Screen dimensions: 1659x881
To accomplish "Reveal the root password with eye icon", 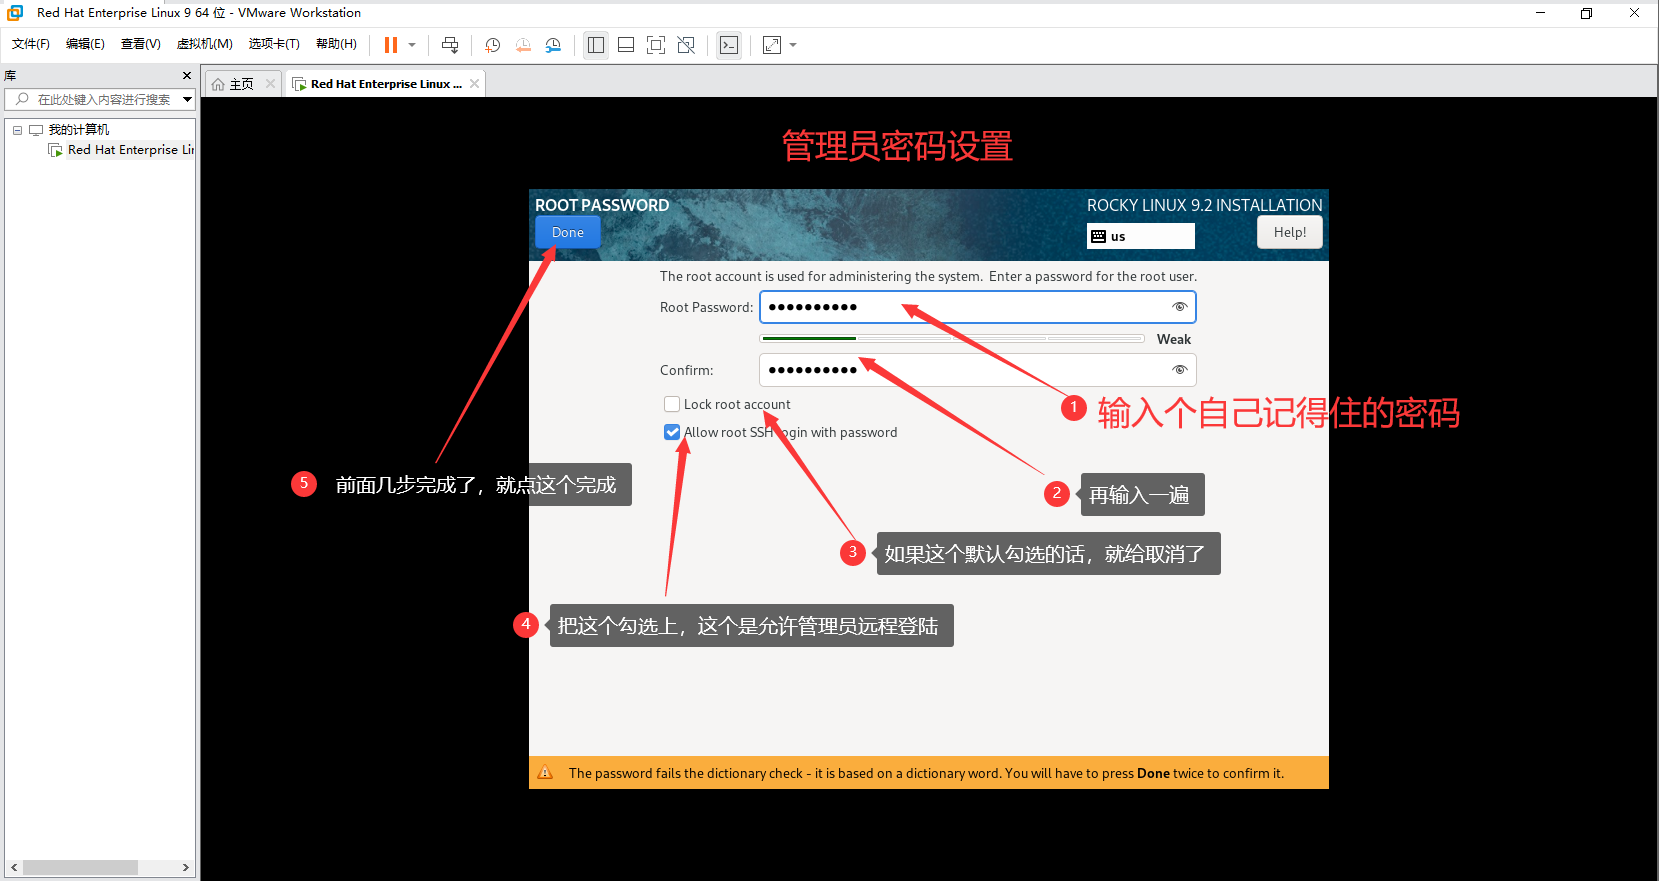I will pyautogui.click(x=1180, y=307).
